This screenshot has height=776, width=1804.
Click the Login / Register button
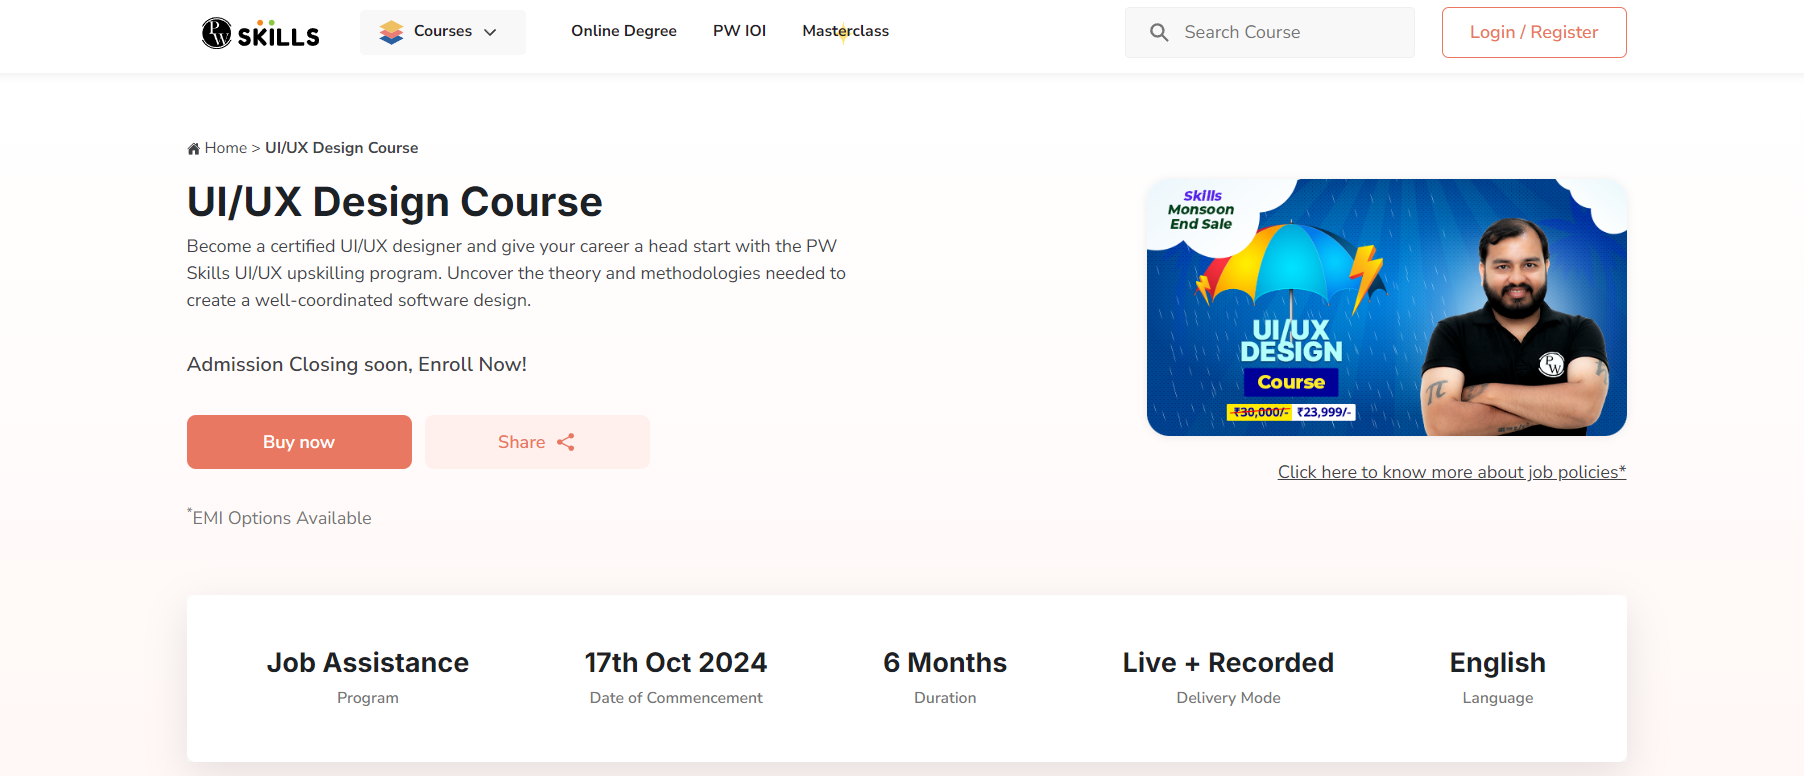(x=1534, y=32)
